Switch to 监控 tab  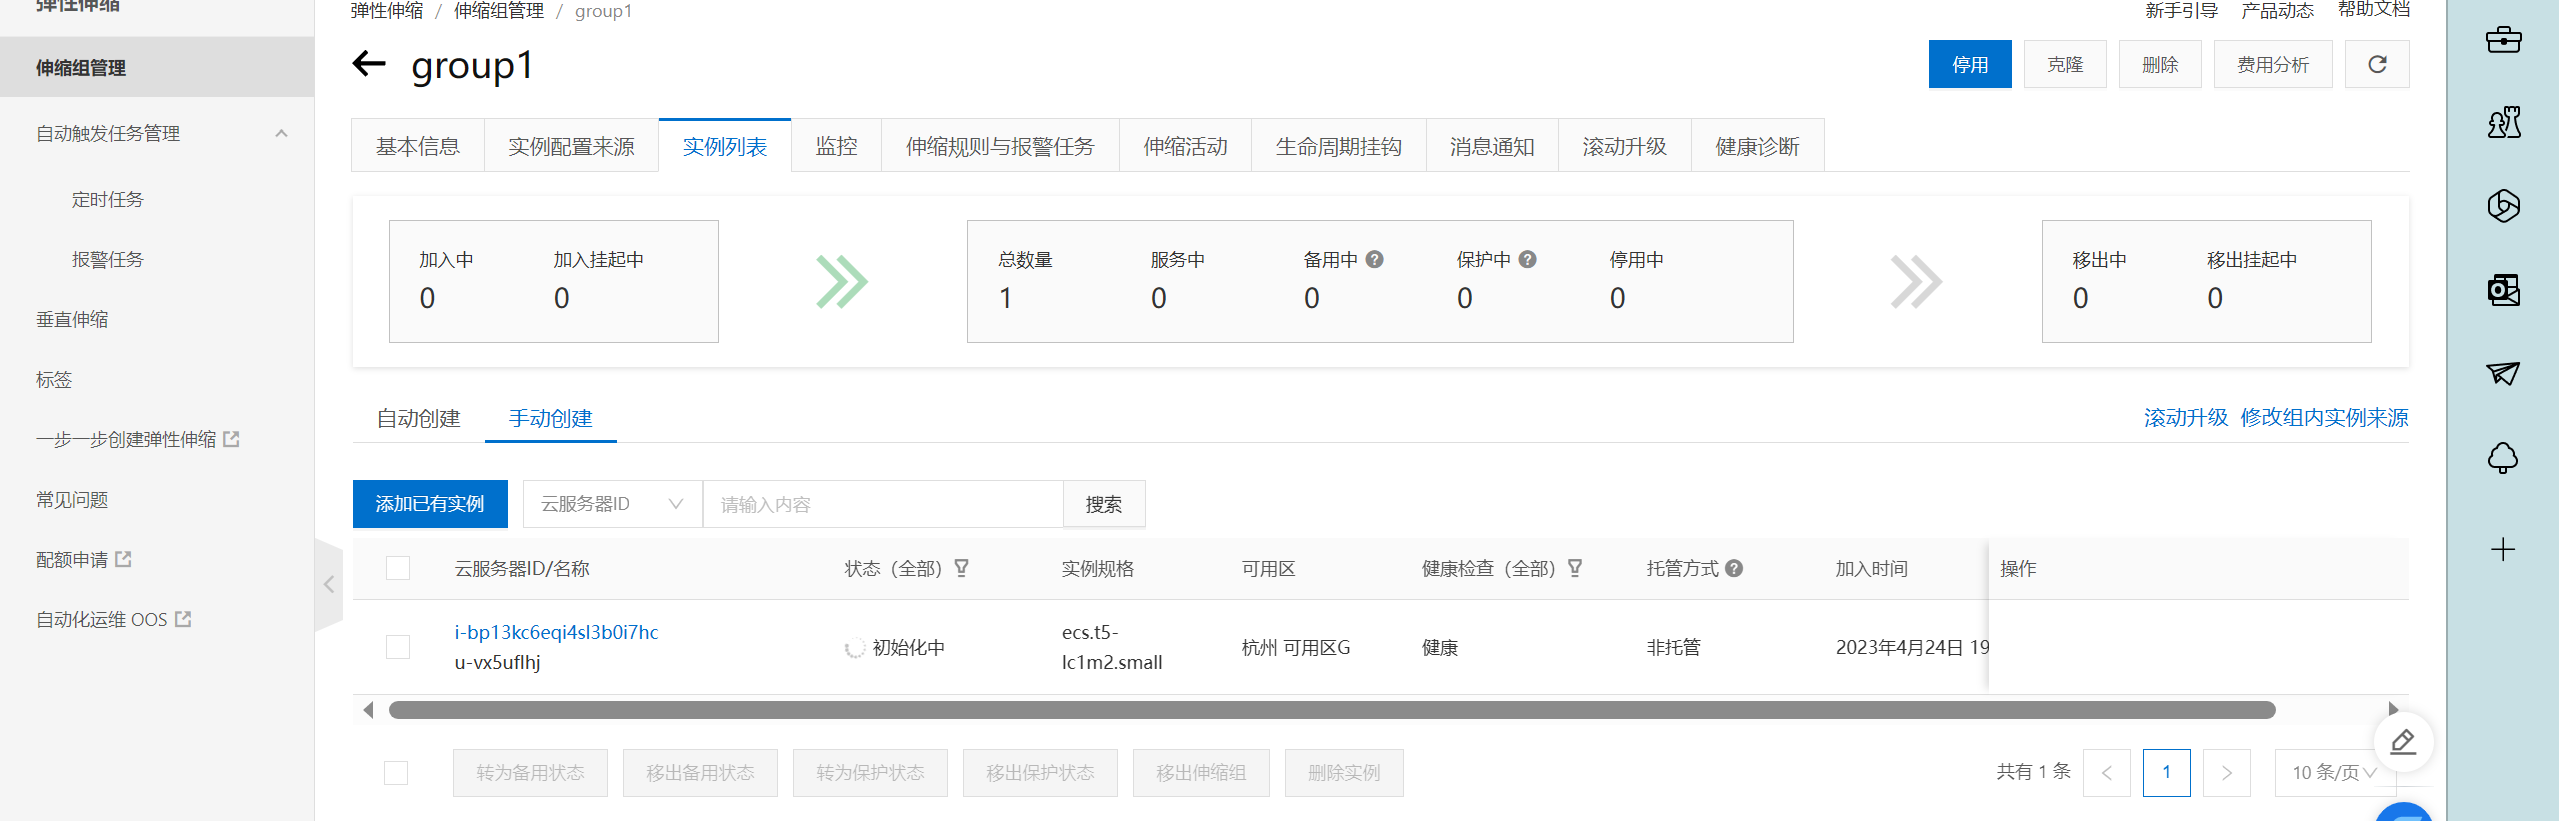pyautogui.click(x=836, y=146)
